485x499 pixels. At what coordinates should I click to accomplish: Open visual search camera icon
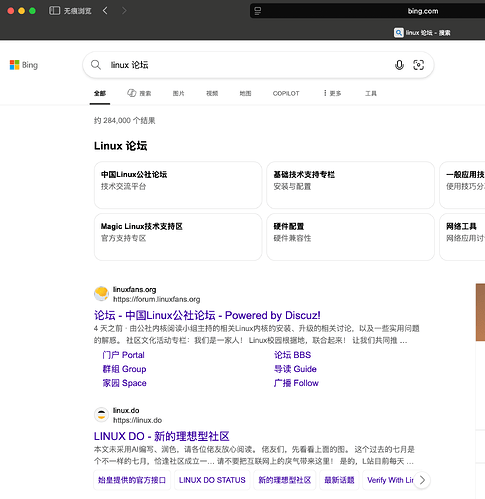point(418,65)
